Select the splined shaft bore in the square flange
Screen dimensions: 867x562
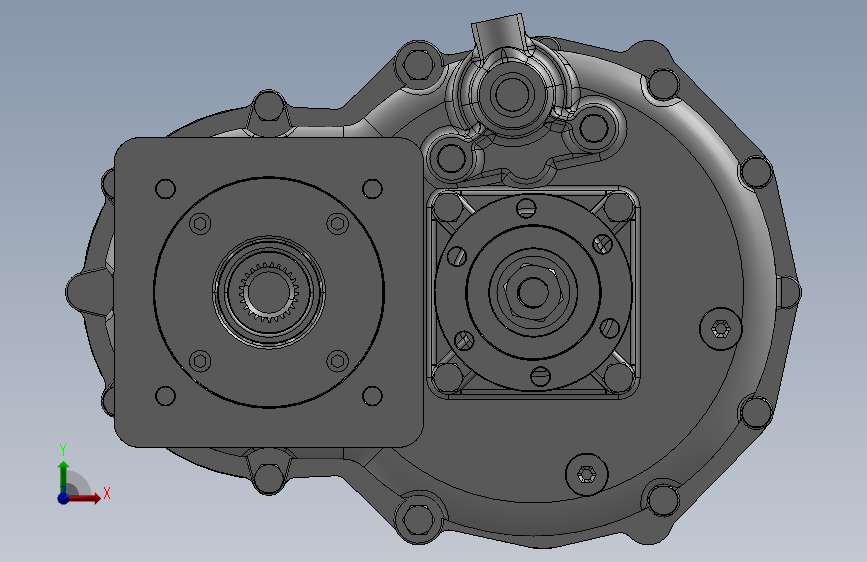[x=269, y=292]
